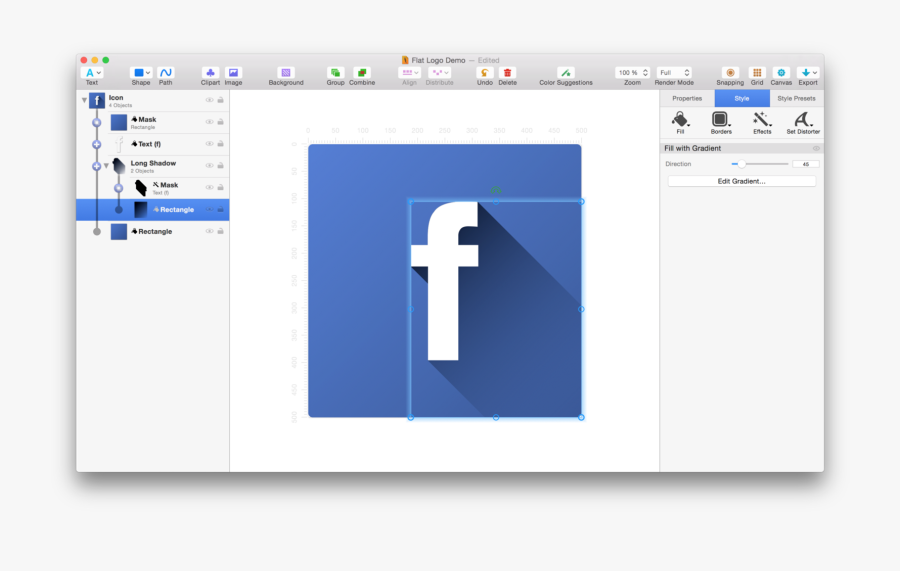This screenshot has width=900, height=571.
Task: Toggle visibility of top Mask Rectangle layer
Action: point(210,122)
